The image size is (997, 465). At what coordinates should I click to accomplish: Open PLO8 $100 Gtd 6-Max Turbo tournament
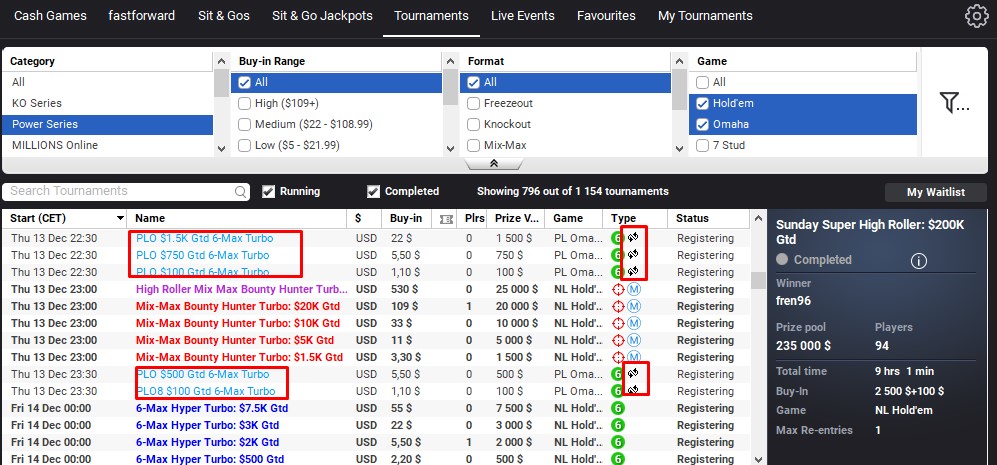[x=205, y=391]
